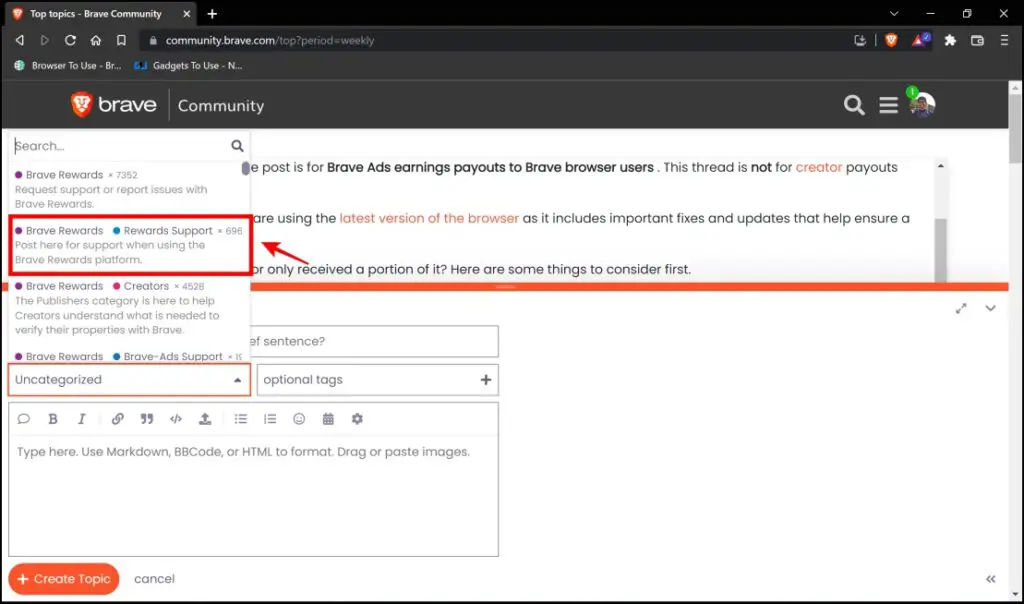The image size is (1024, 604).
Task: Open the emoji picker
Action: (x=299, y=419)
